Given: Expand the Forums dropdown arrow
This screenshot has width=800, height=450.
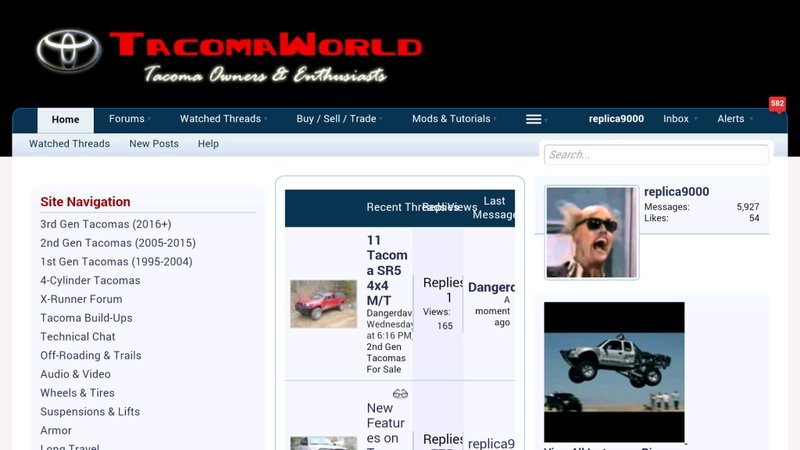Looking at the screenshot, I should pyautogui.click(x=149, y=119).
